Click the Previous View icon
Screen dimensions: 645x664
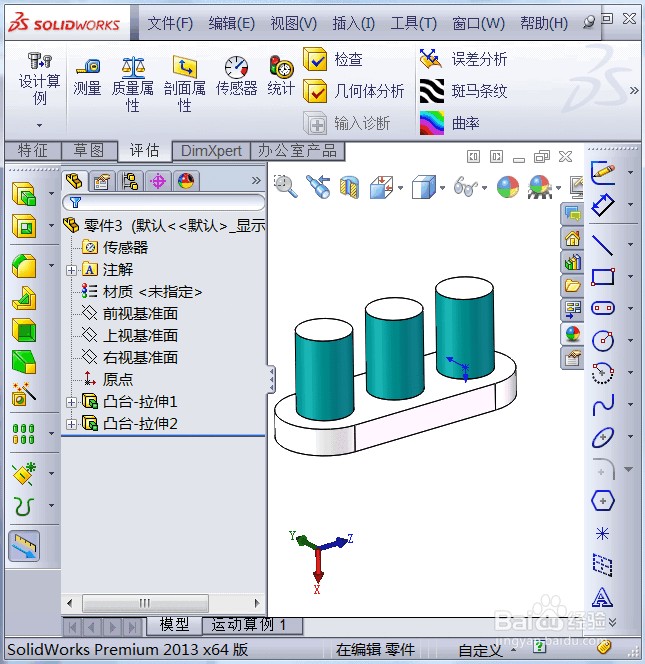point(318,186)
